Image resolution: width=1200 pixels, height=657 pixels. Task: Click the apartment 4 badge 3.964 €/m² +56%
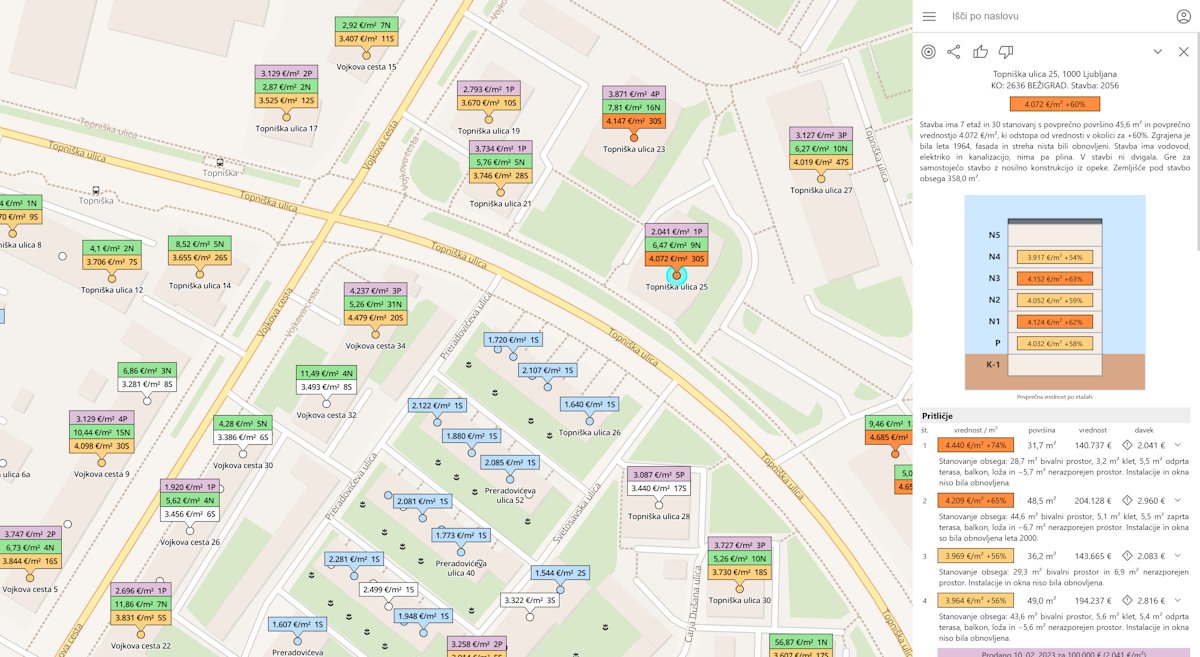(975, 600)
